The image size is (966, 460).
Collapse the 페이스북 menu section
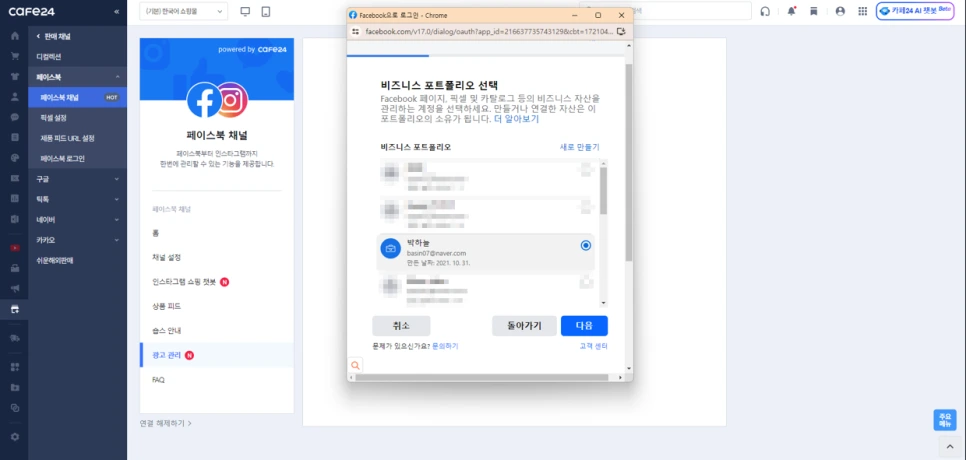tap(78, 77)
